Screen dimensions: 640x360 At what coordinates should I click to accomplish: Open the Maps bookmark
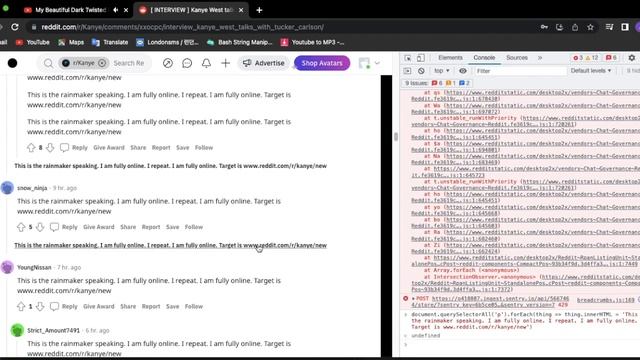pos(71,42)
